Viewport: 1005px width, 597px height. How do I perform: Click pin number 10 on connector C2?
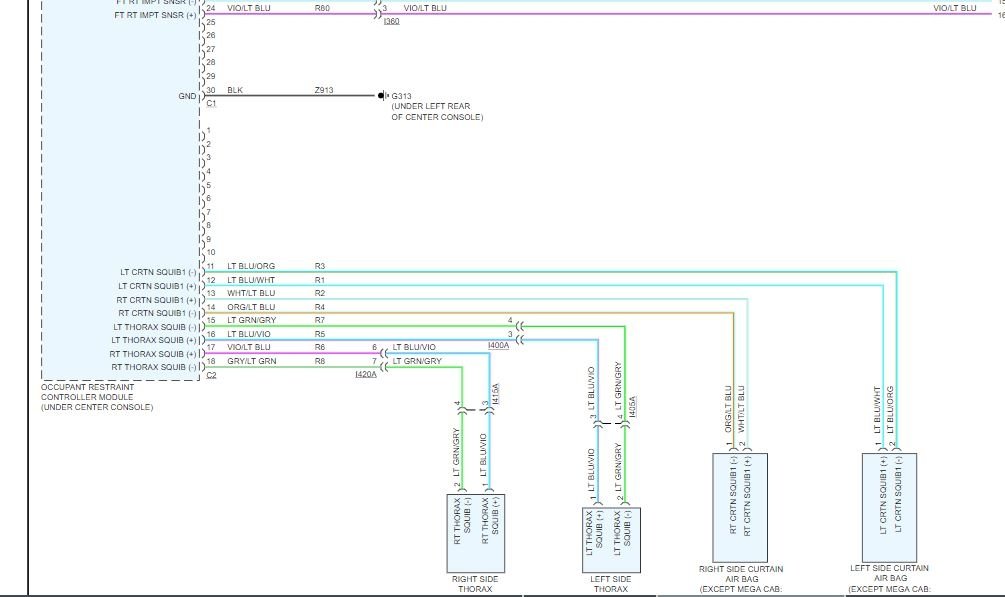point(211,252)
